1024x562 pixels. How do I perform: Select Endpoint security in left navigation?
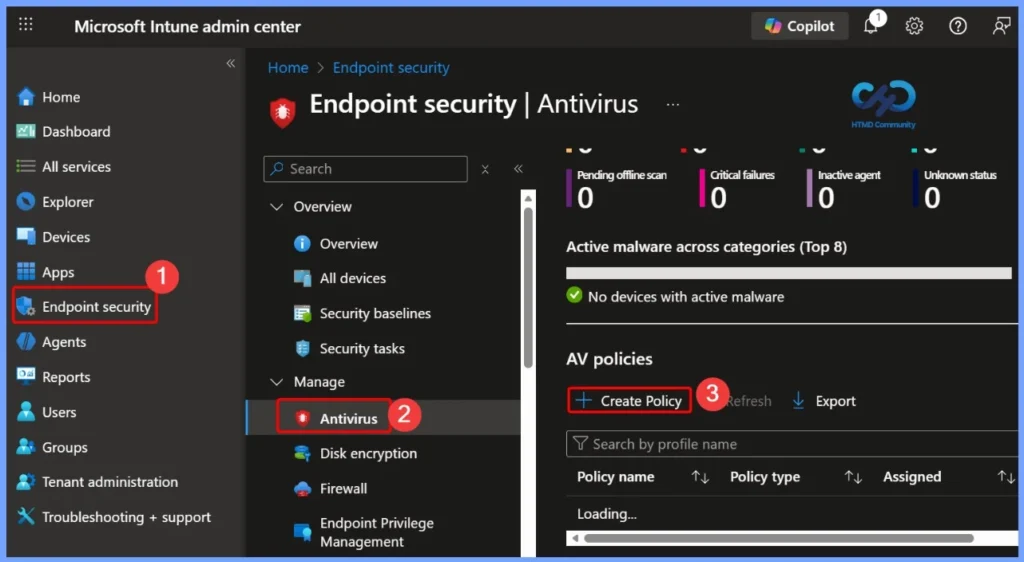(84, 307)
